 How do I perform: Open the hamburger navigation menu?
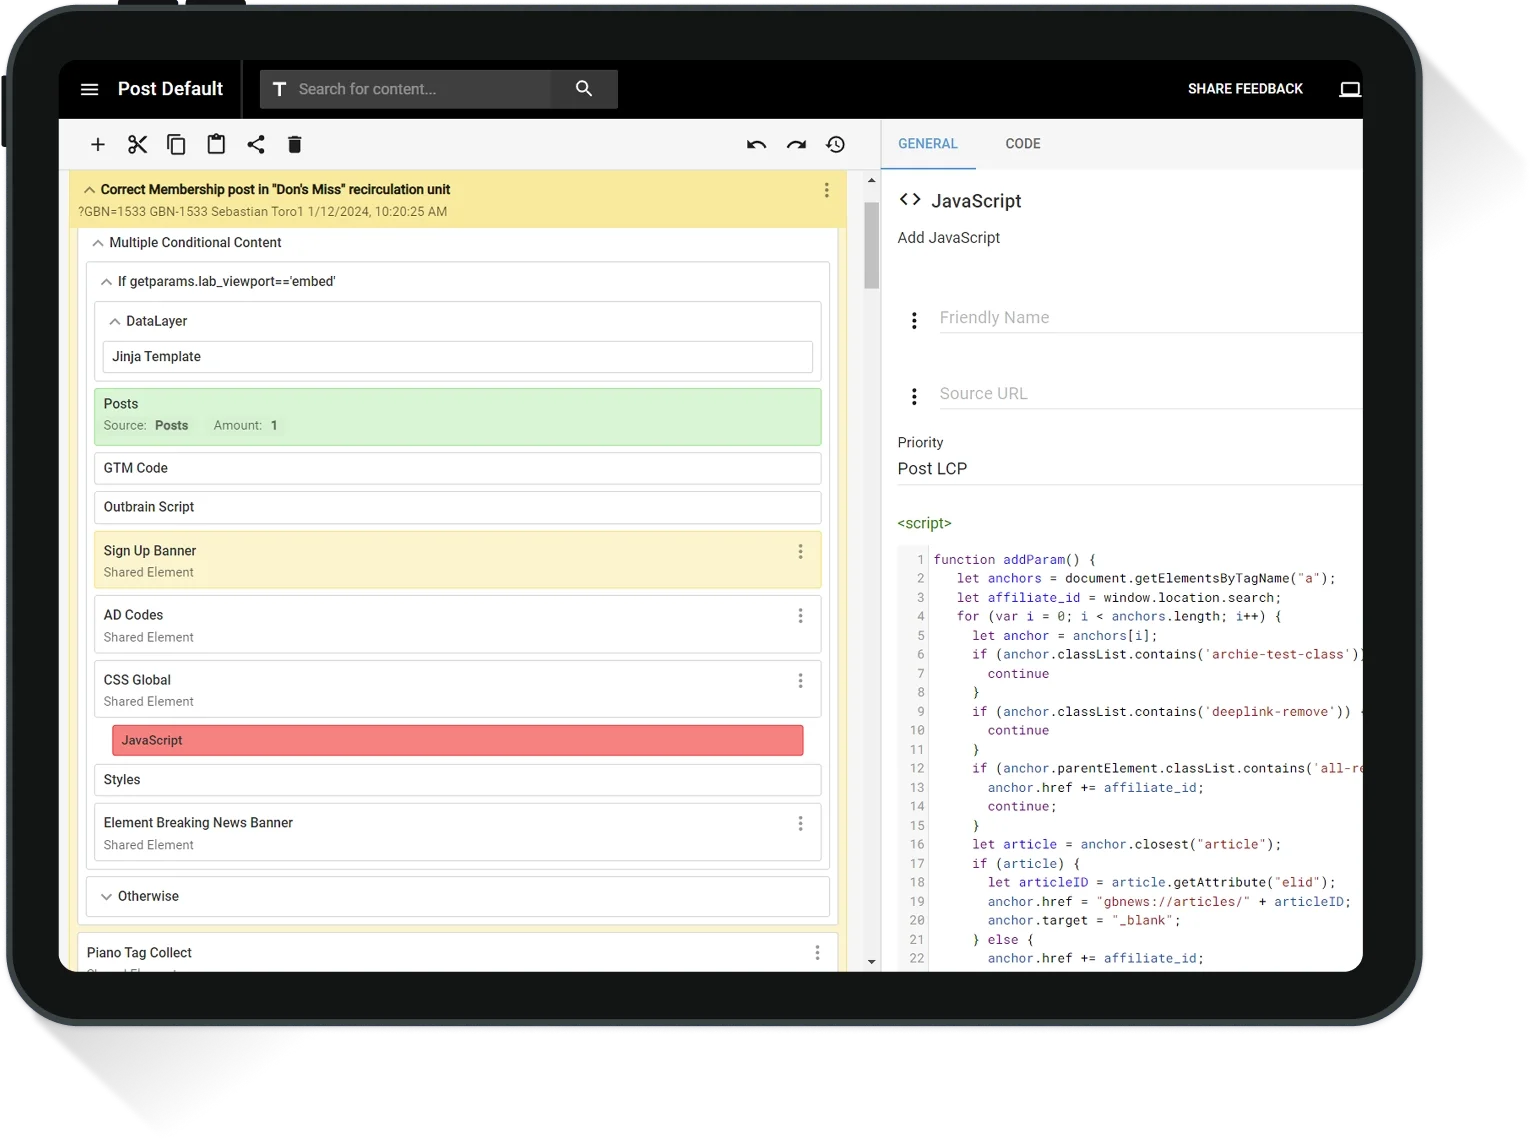pyautogui.click(x=89, y=89)
